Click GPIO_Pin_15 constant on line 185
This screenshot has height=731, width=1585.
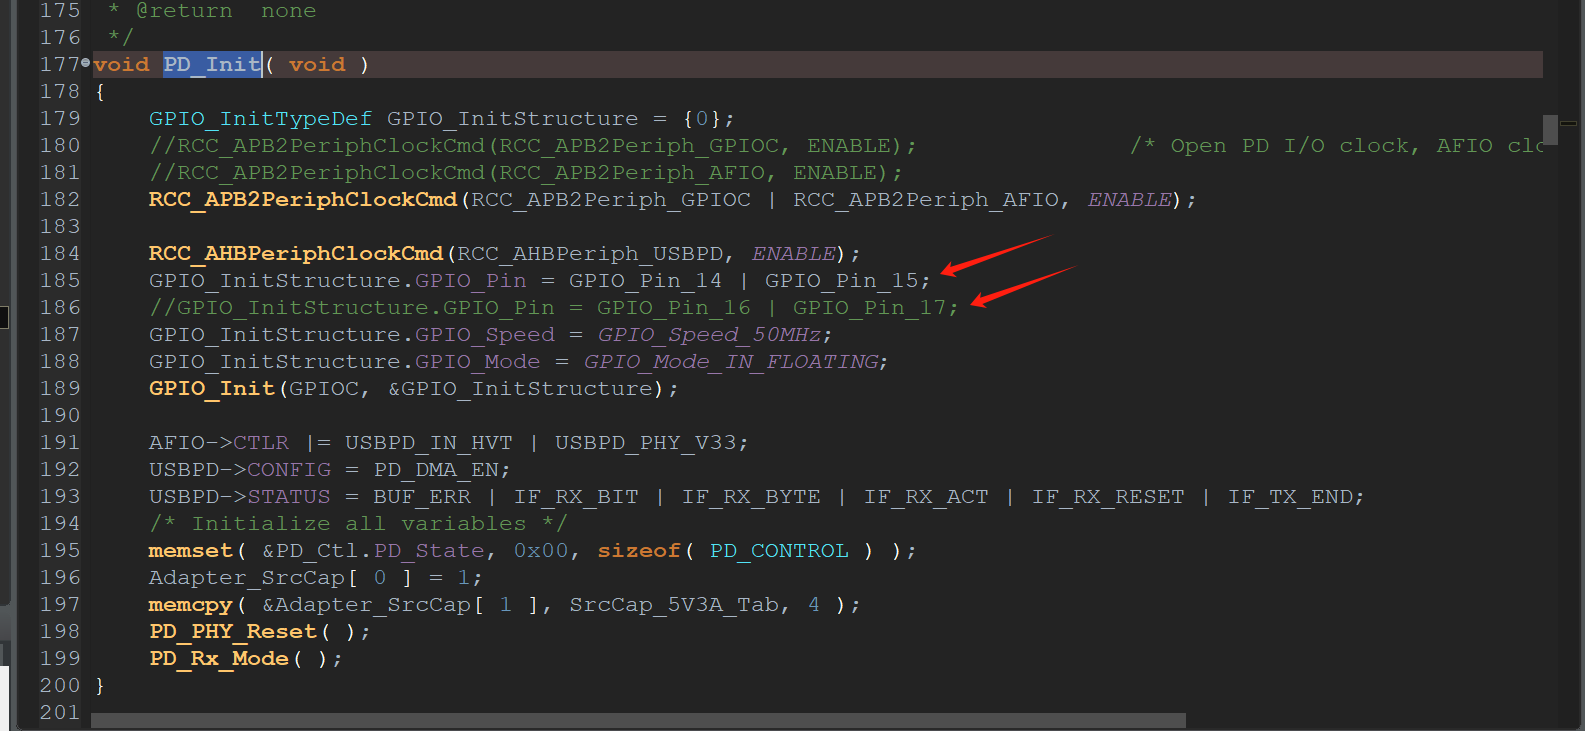coord(841,281)
